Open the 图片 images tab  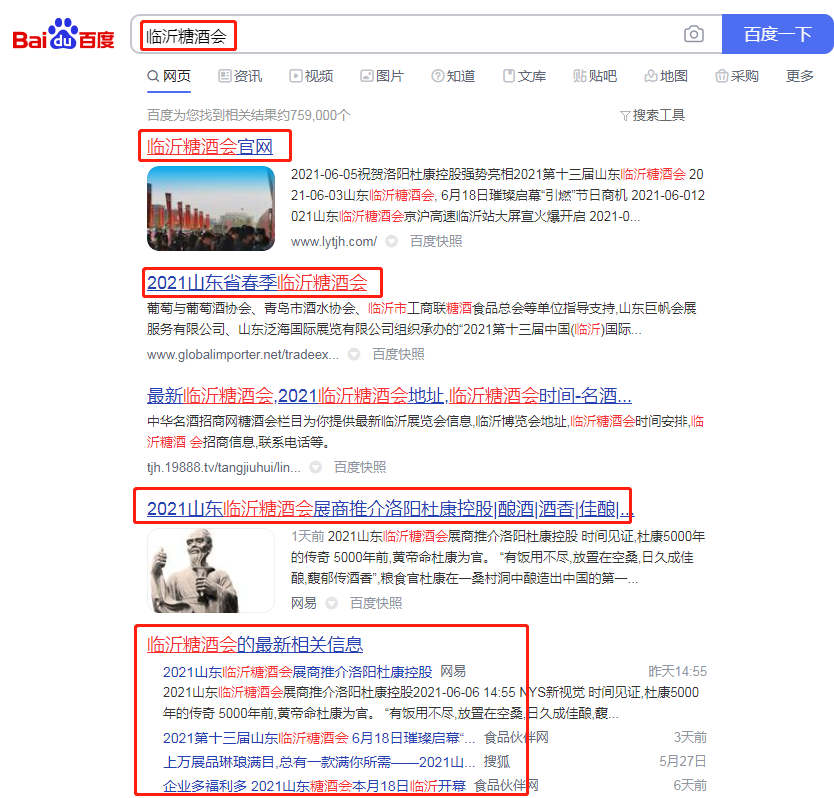[x=382, y=76]
